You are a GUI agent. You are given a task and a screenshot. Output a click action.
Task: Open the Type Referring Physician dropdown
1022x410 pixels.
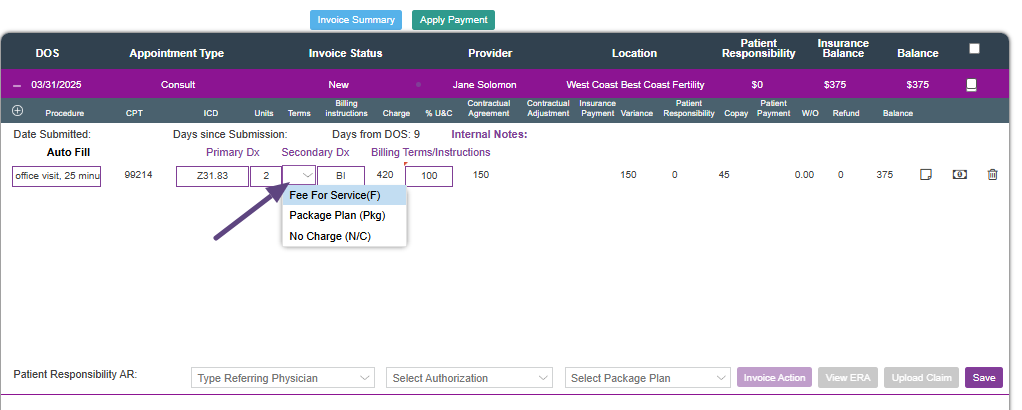(283, 378)
